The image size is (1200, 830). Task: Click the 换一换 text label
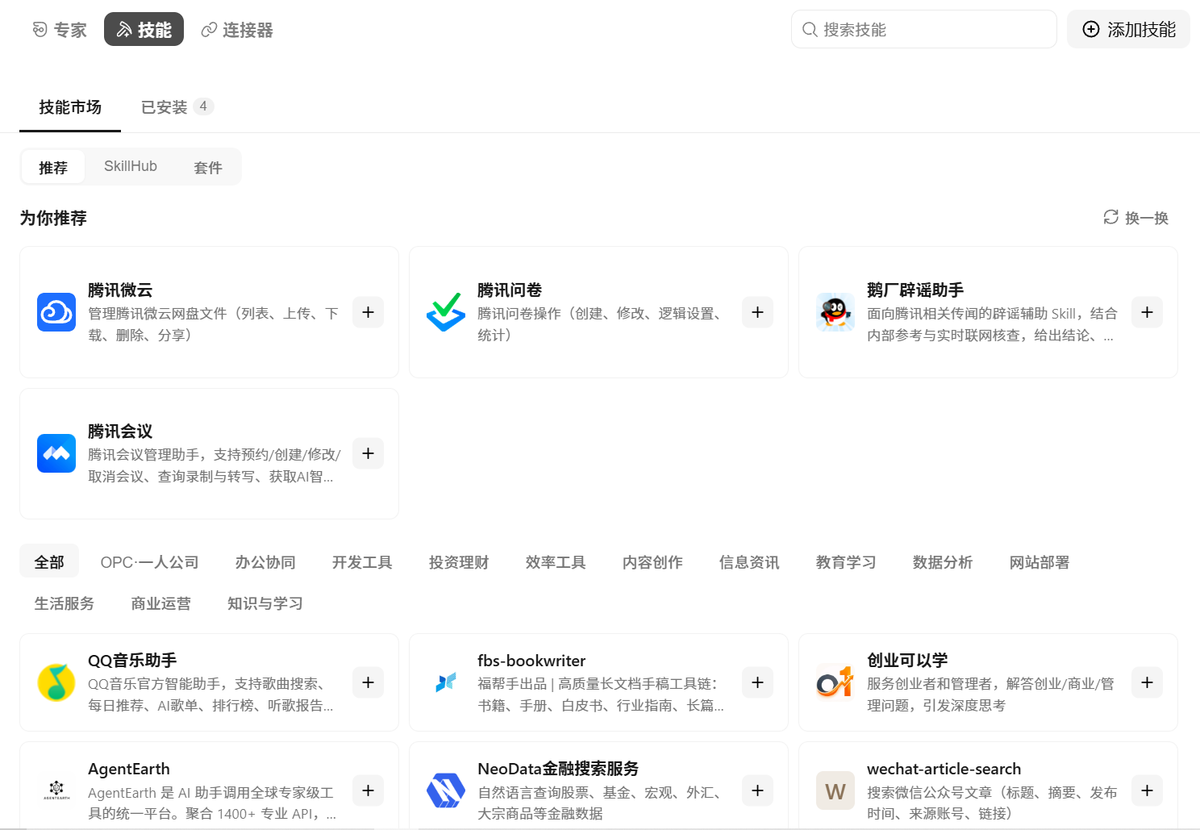(1147, 217)
